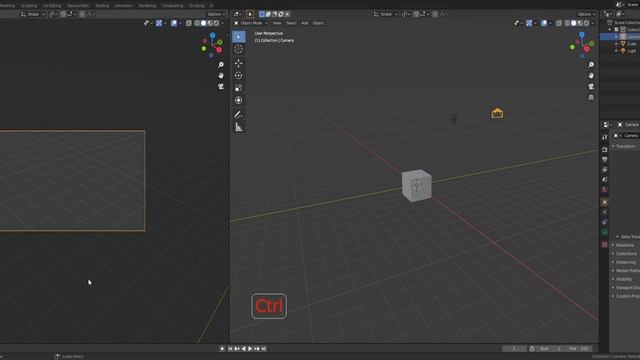Click zoom magnifier in left viewport
The width and height of the screenshot is (640, 360).
click(x=221, y=65)
